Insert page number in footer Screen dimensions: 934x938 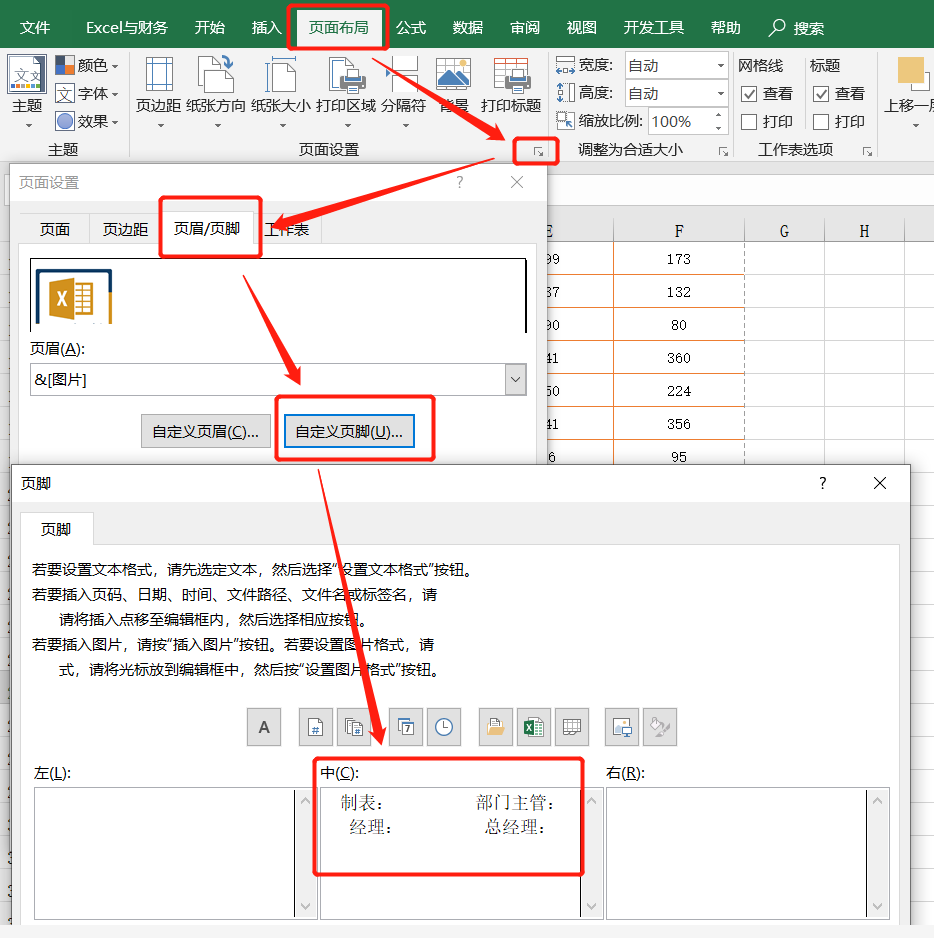point(315,727)
